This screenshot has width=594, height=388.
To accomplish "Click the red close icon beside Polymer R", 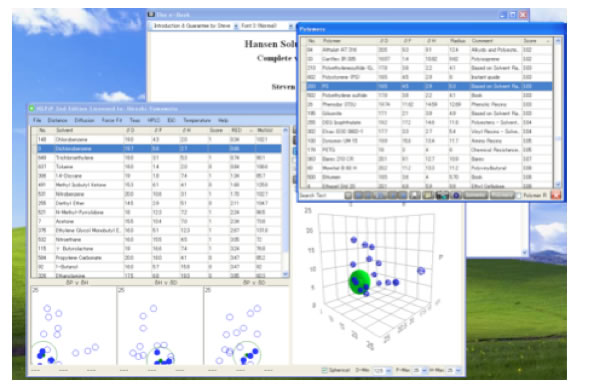I will tap(555, 195).
